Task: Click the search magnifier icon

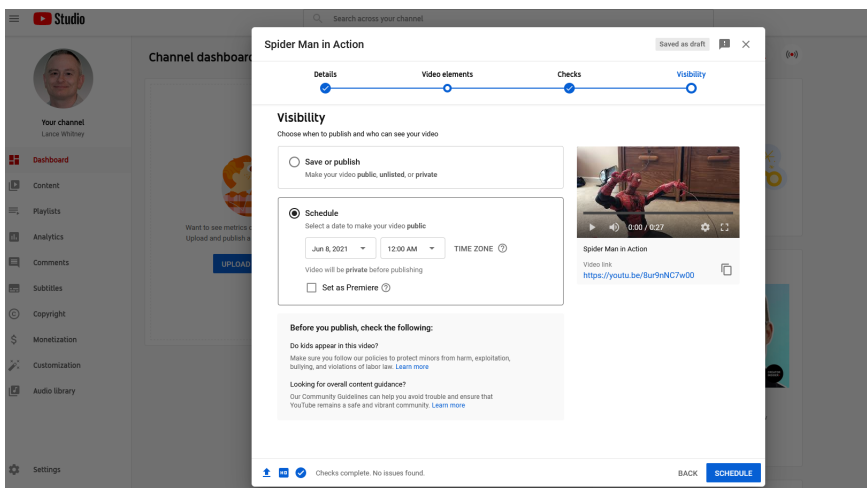Action: (x=317, y=18)
